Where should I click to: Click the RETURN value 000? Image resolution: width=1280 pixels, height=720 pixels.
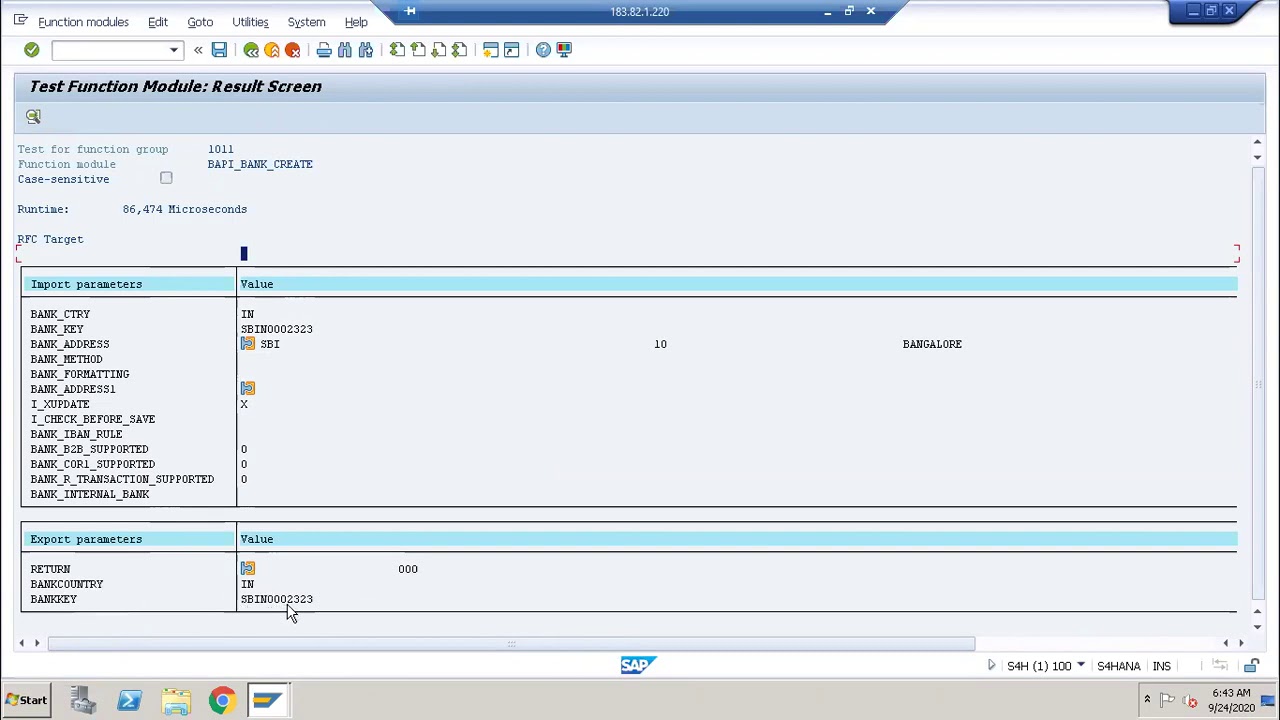click(x=408, y=569)
